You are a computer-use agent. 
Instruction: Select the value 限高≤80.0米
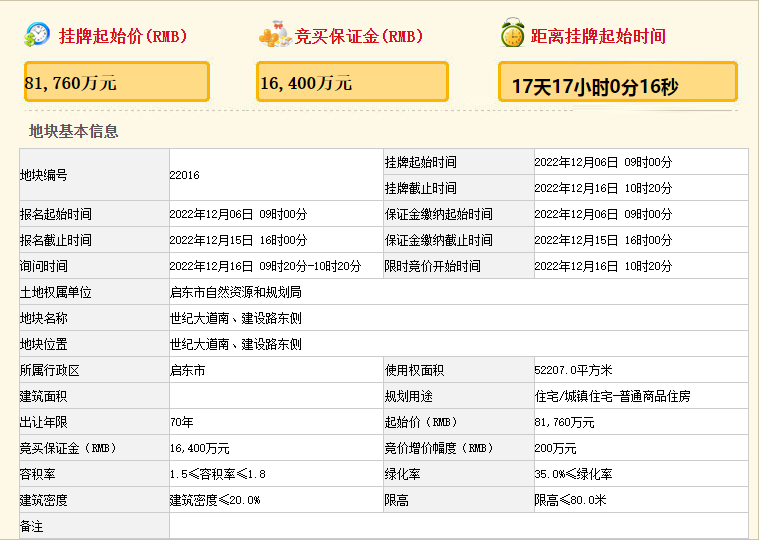pyautogui.click(x=571, y=500)
